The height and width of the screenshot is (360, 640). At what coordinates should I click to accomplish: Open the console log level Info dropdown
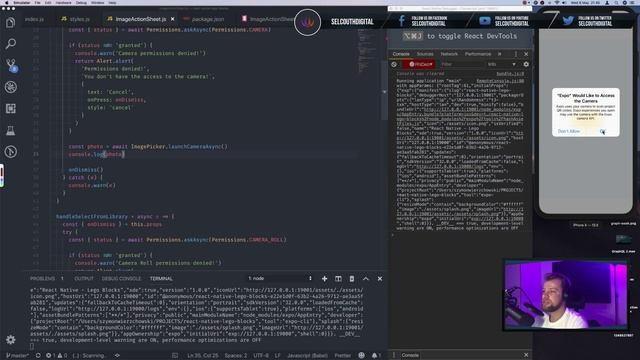(x=502, y=64)
